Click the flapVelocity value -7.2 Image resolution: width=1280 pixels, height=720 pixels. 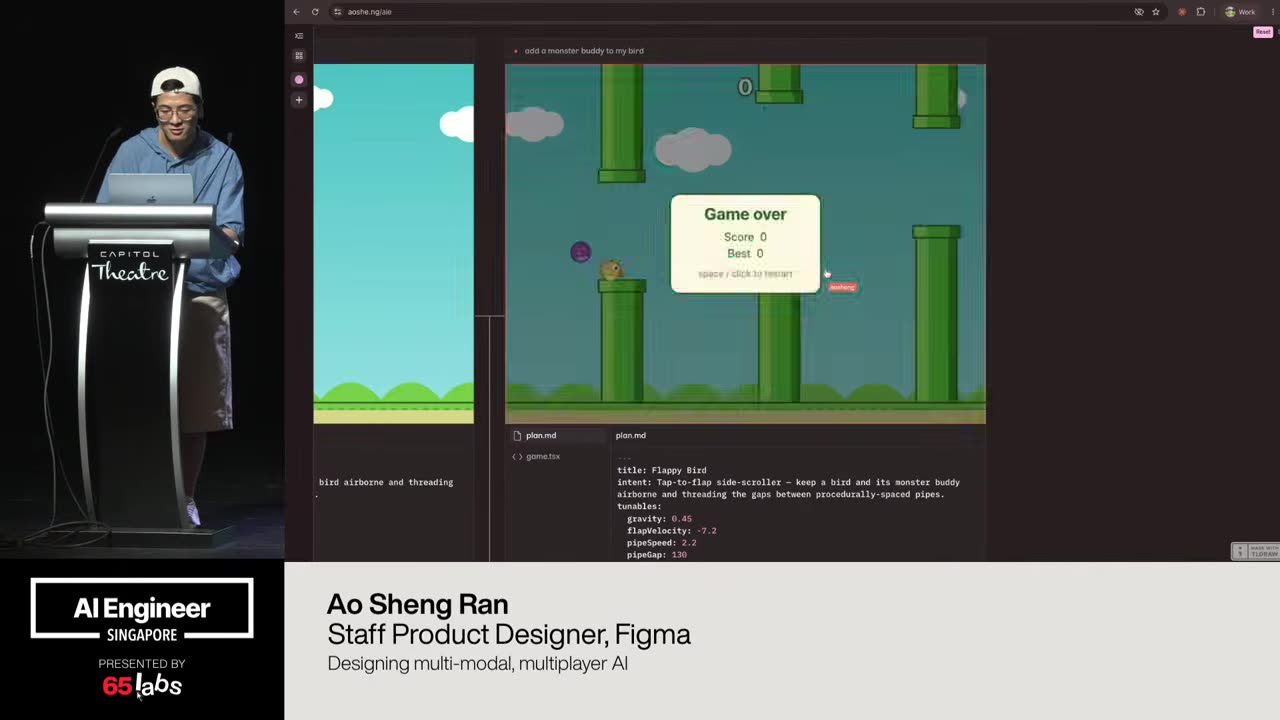point(707,531)
